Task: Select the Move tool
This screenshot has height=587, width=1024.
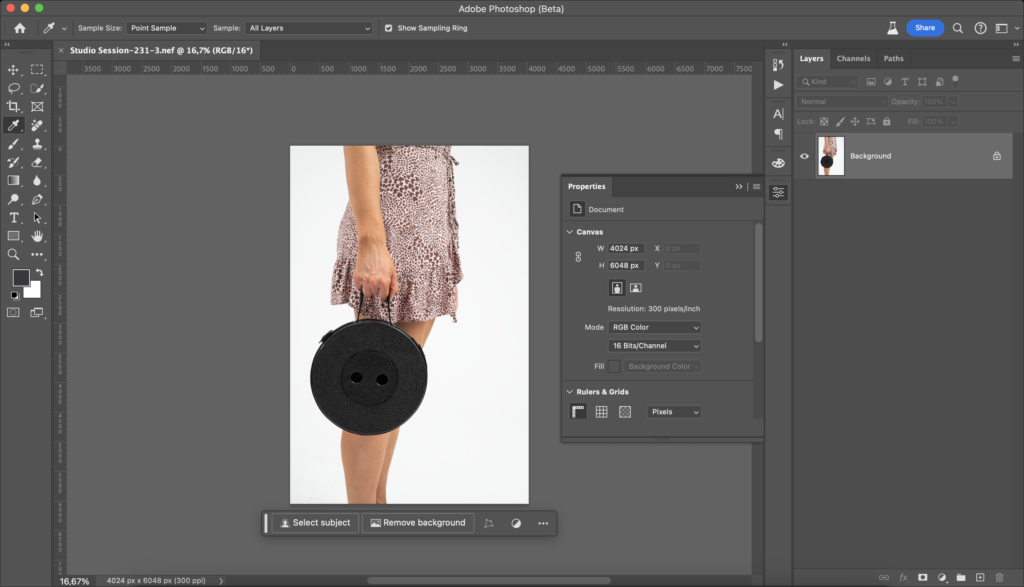Action: tap(14, 70)
